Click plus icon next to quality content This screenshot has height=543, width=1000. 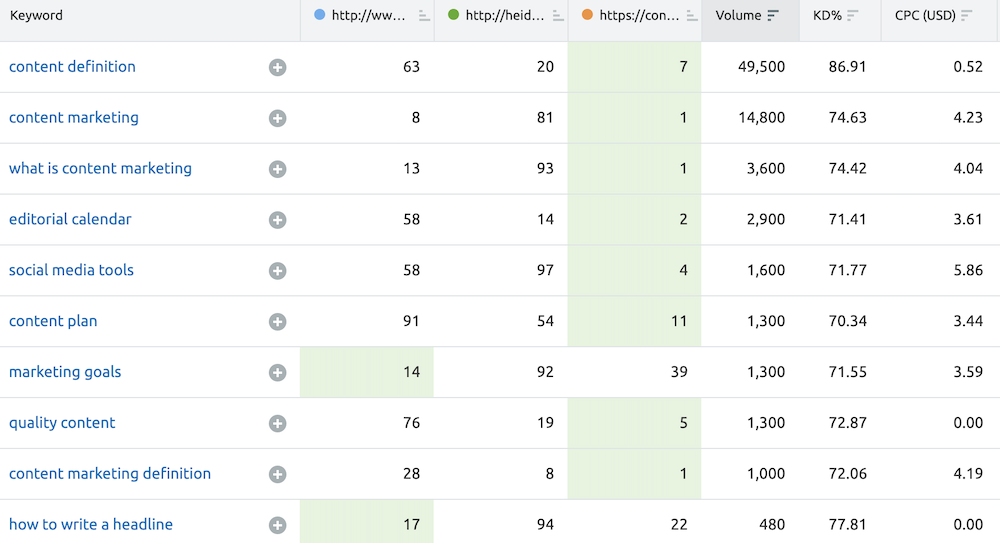pyautogui.click(x=277, y=423)
